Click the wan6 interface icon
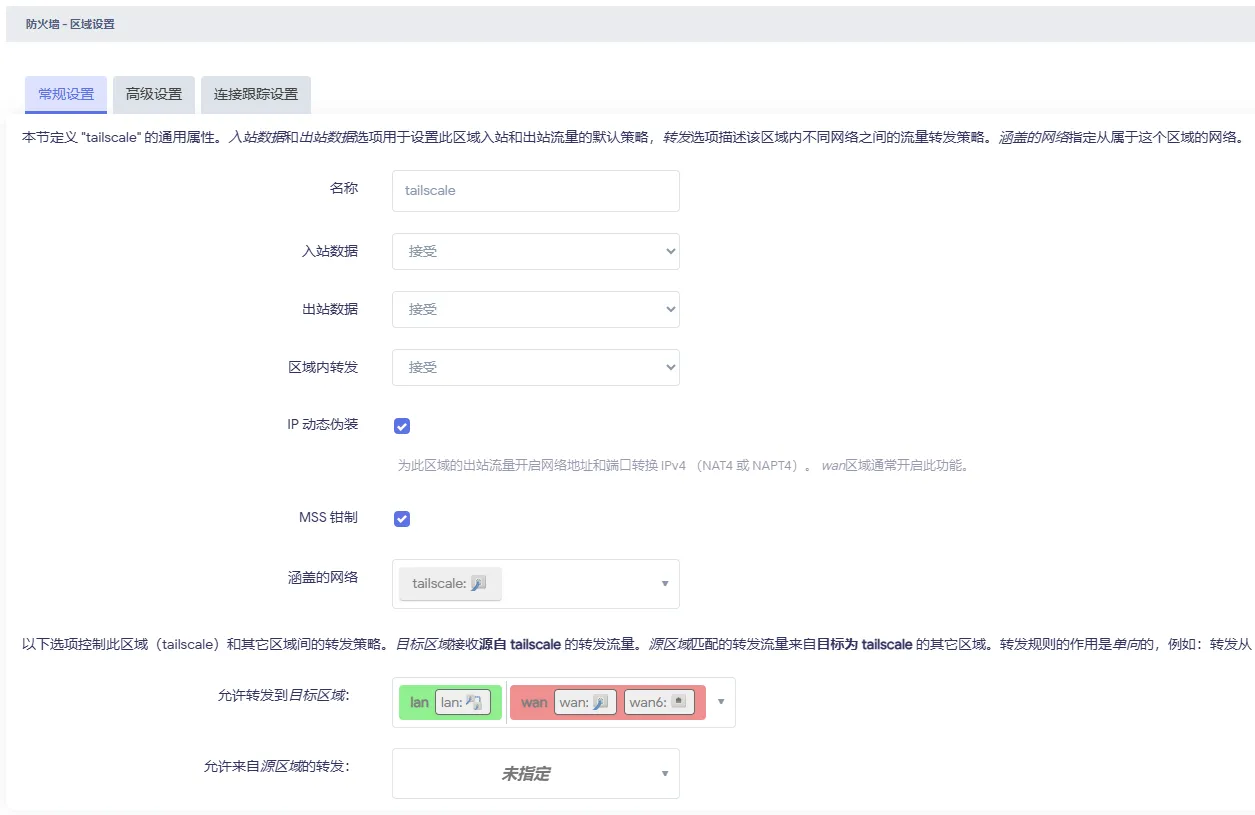The image size is (1255, 815). click(x=678, y=702)
